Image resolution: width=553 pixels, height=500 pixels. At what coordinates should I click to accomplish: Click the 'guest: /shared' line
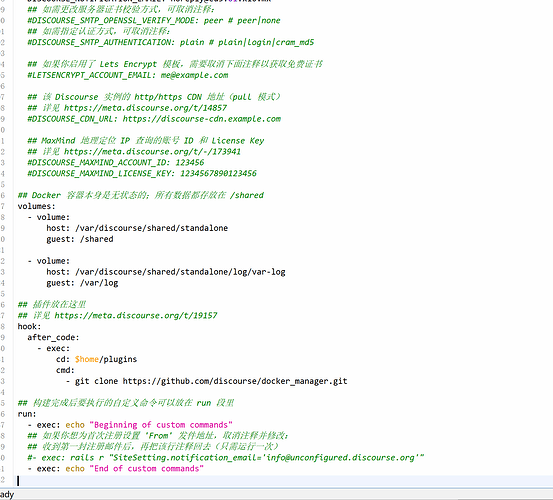(80, 239)
